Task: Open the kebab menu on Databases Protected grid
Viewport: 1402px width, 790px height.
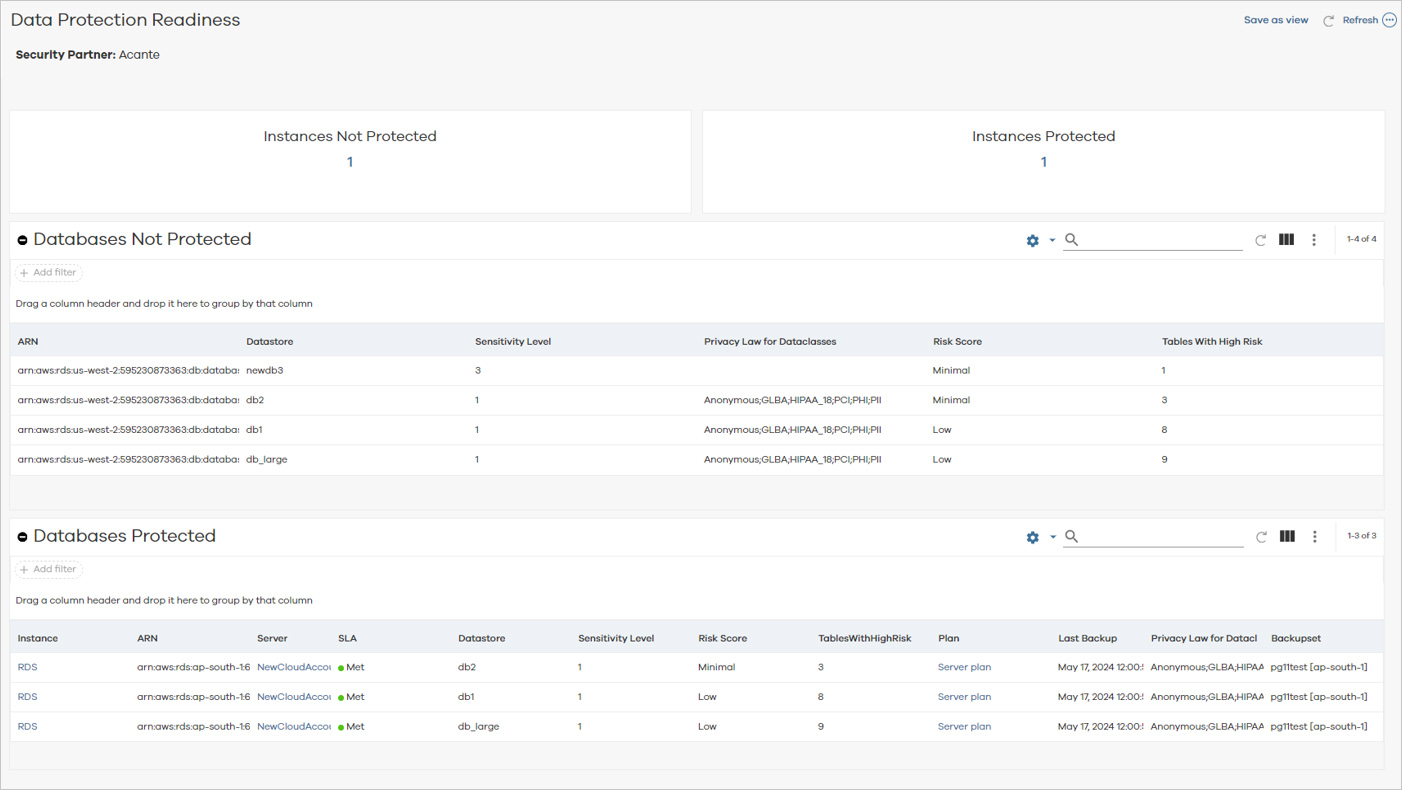Action: 1314,536
